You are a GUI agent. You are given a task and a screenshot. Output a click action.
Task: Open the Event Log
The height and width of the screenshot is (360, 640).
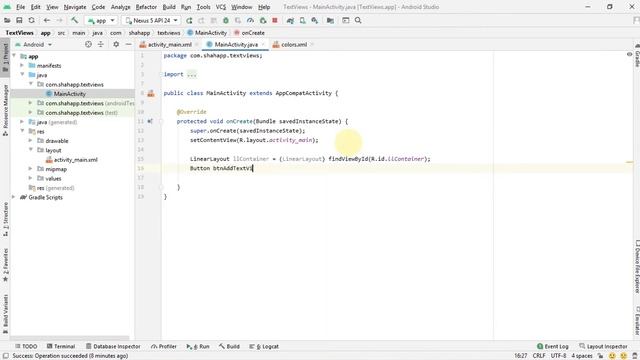(553, 347)
